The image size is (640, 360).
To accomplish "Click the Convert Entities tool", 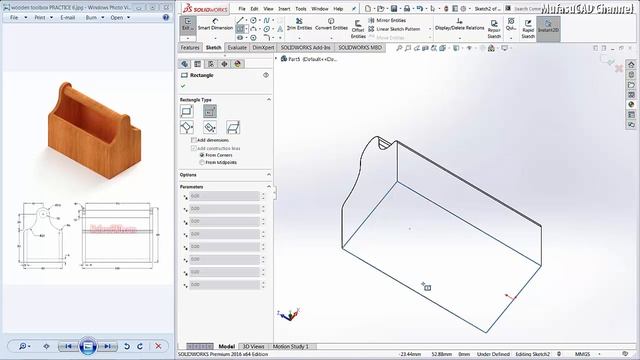I will (x=331, y=24).
